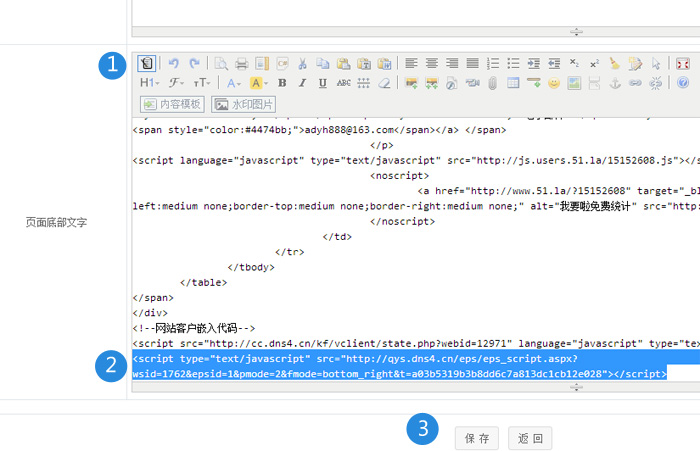700x451 pixels.
Task: Open the text color picker
Action: point(233,83)
